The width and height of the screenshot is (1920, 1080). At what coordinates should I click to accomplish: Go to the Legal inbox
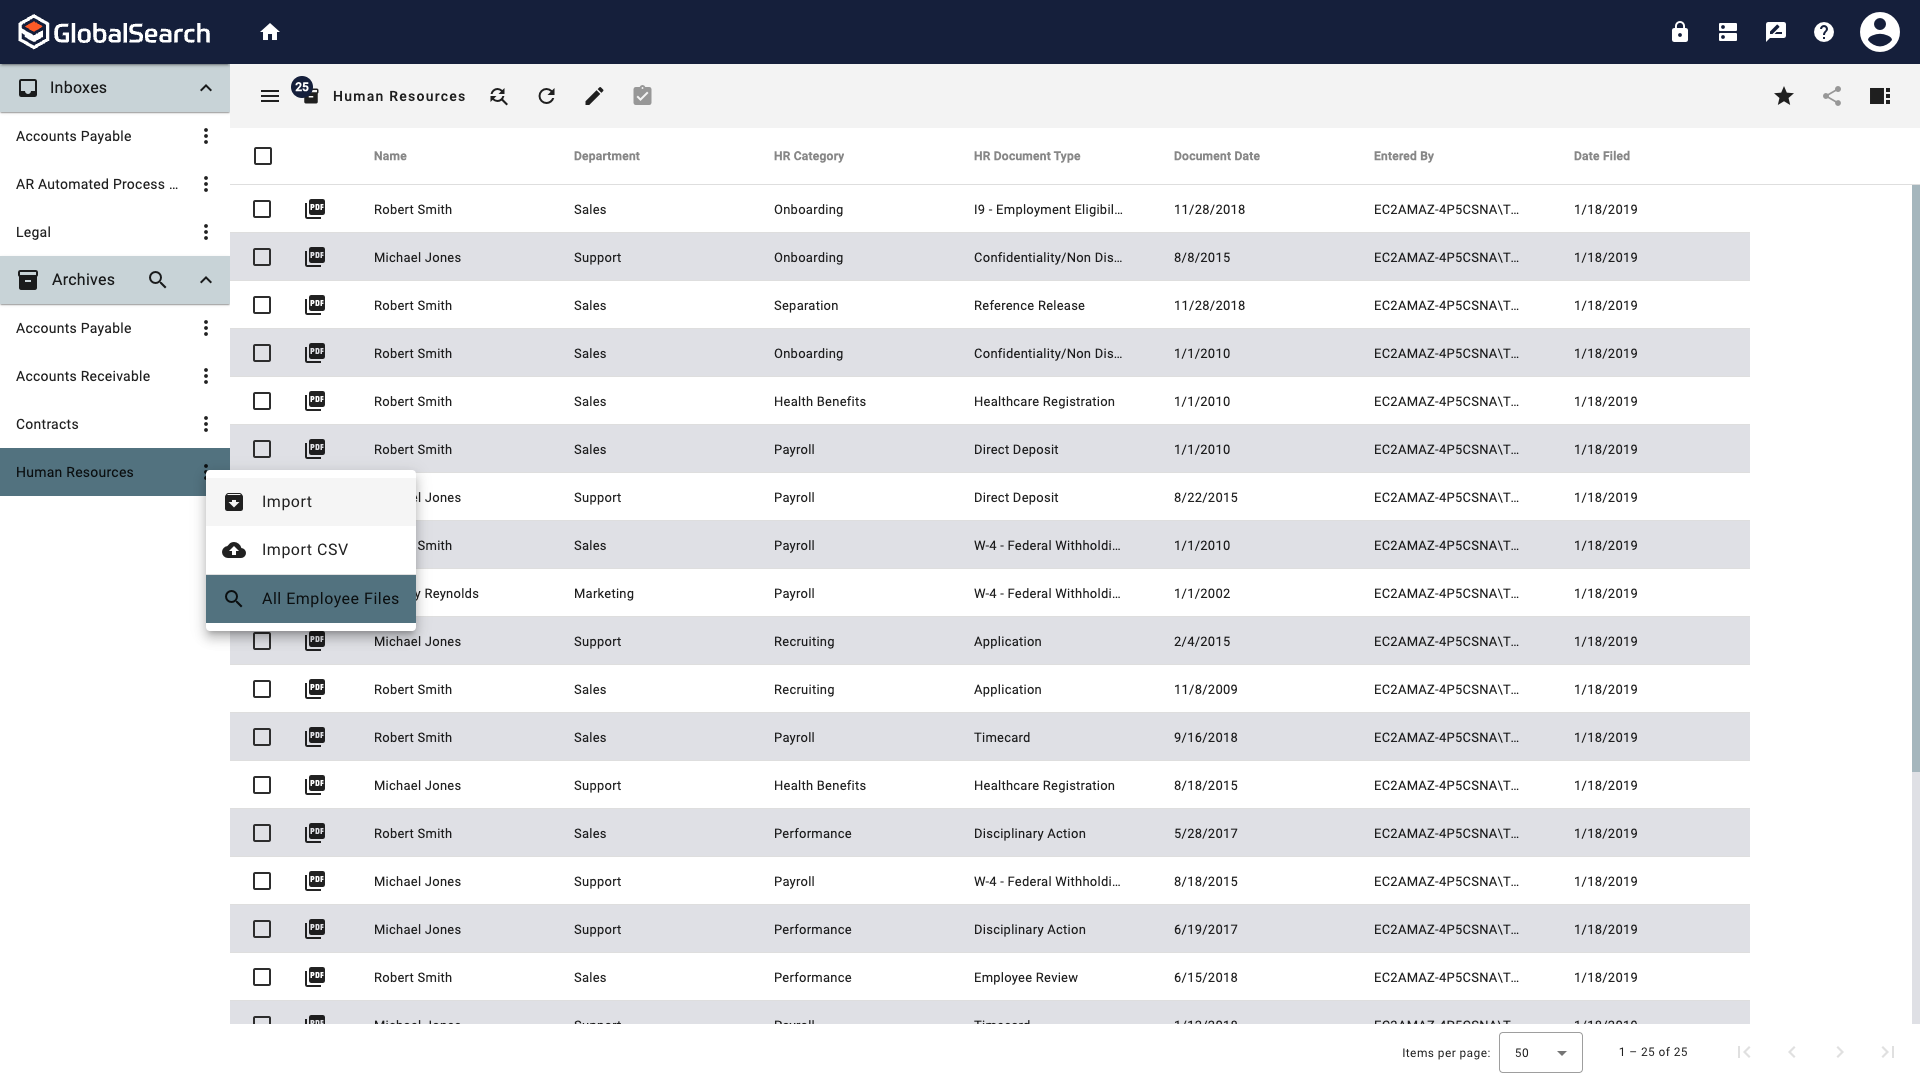[33, 232]
